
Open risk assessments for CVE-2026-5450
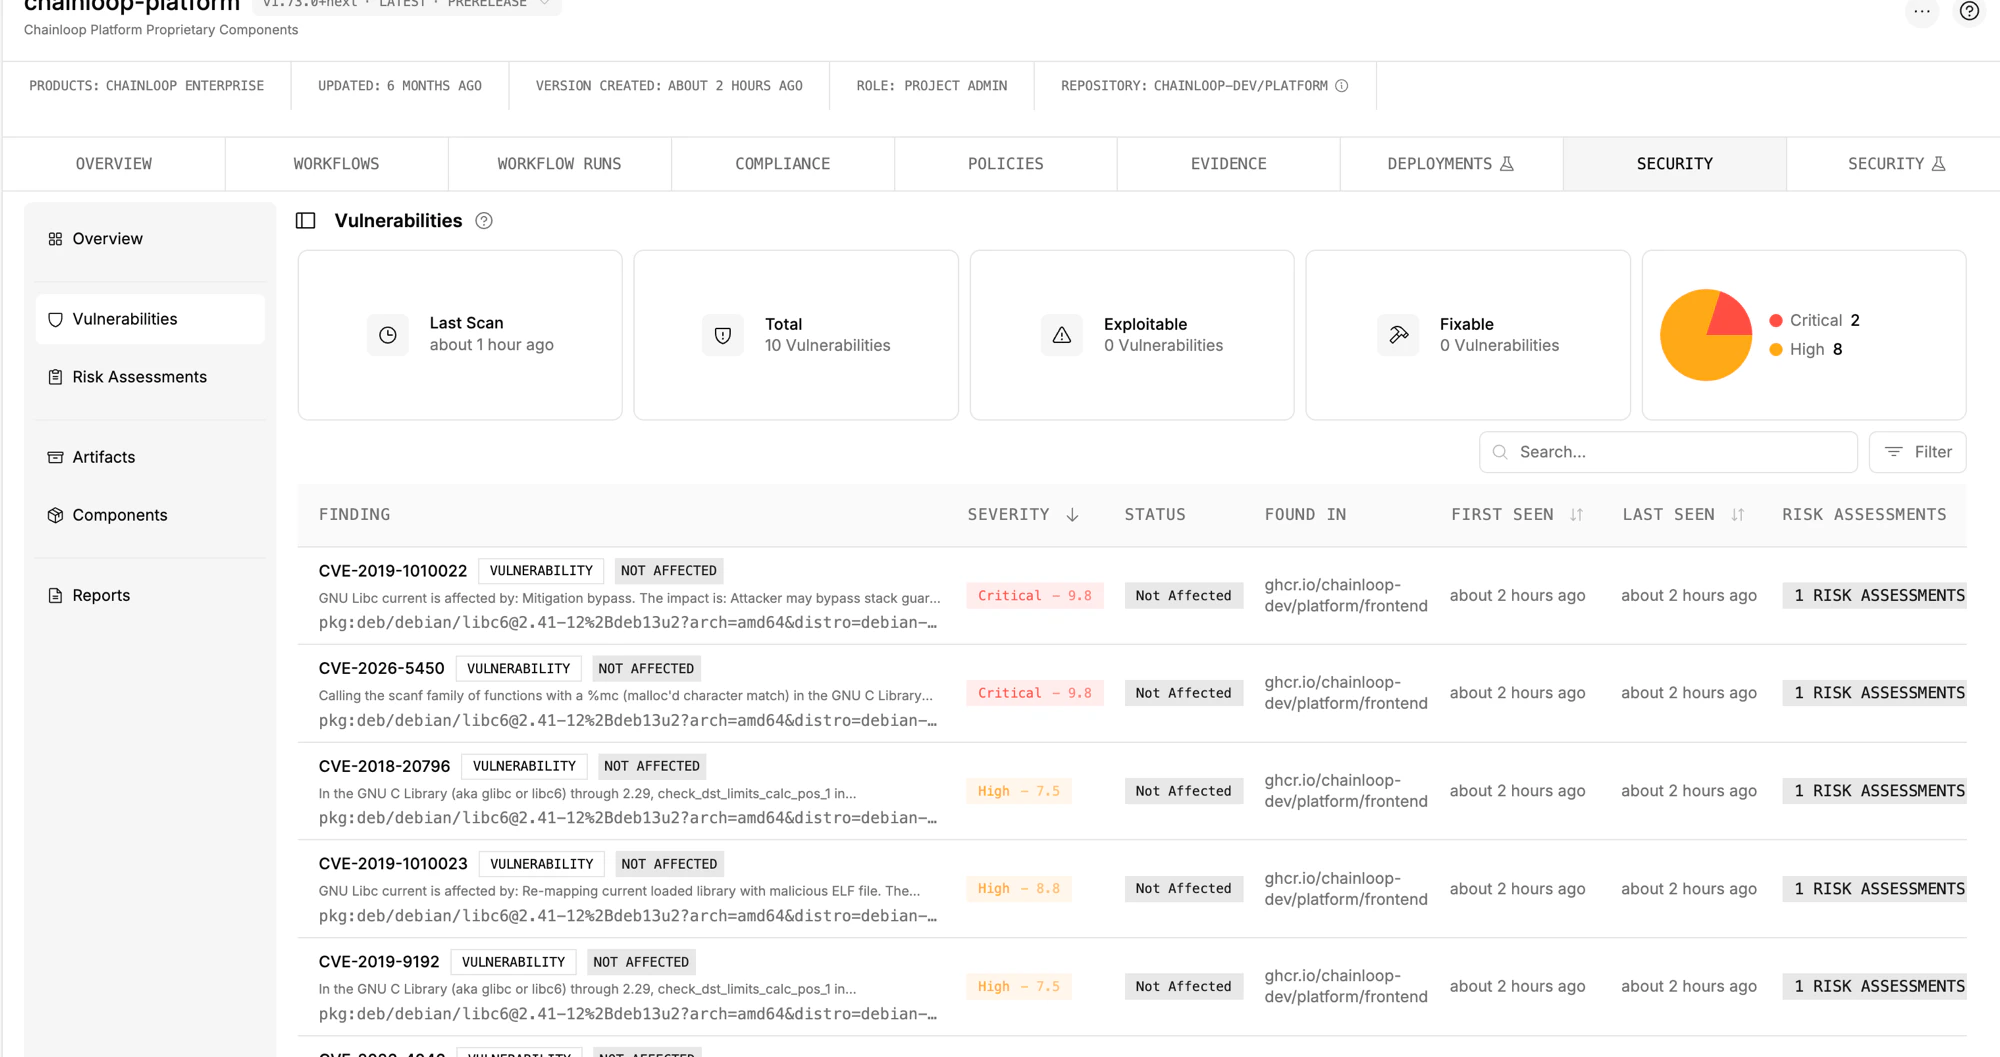[x=1874, y=693]
